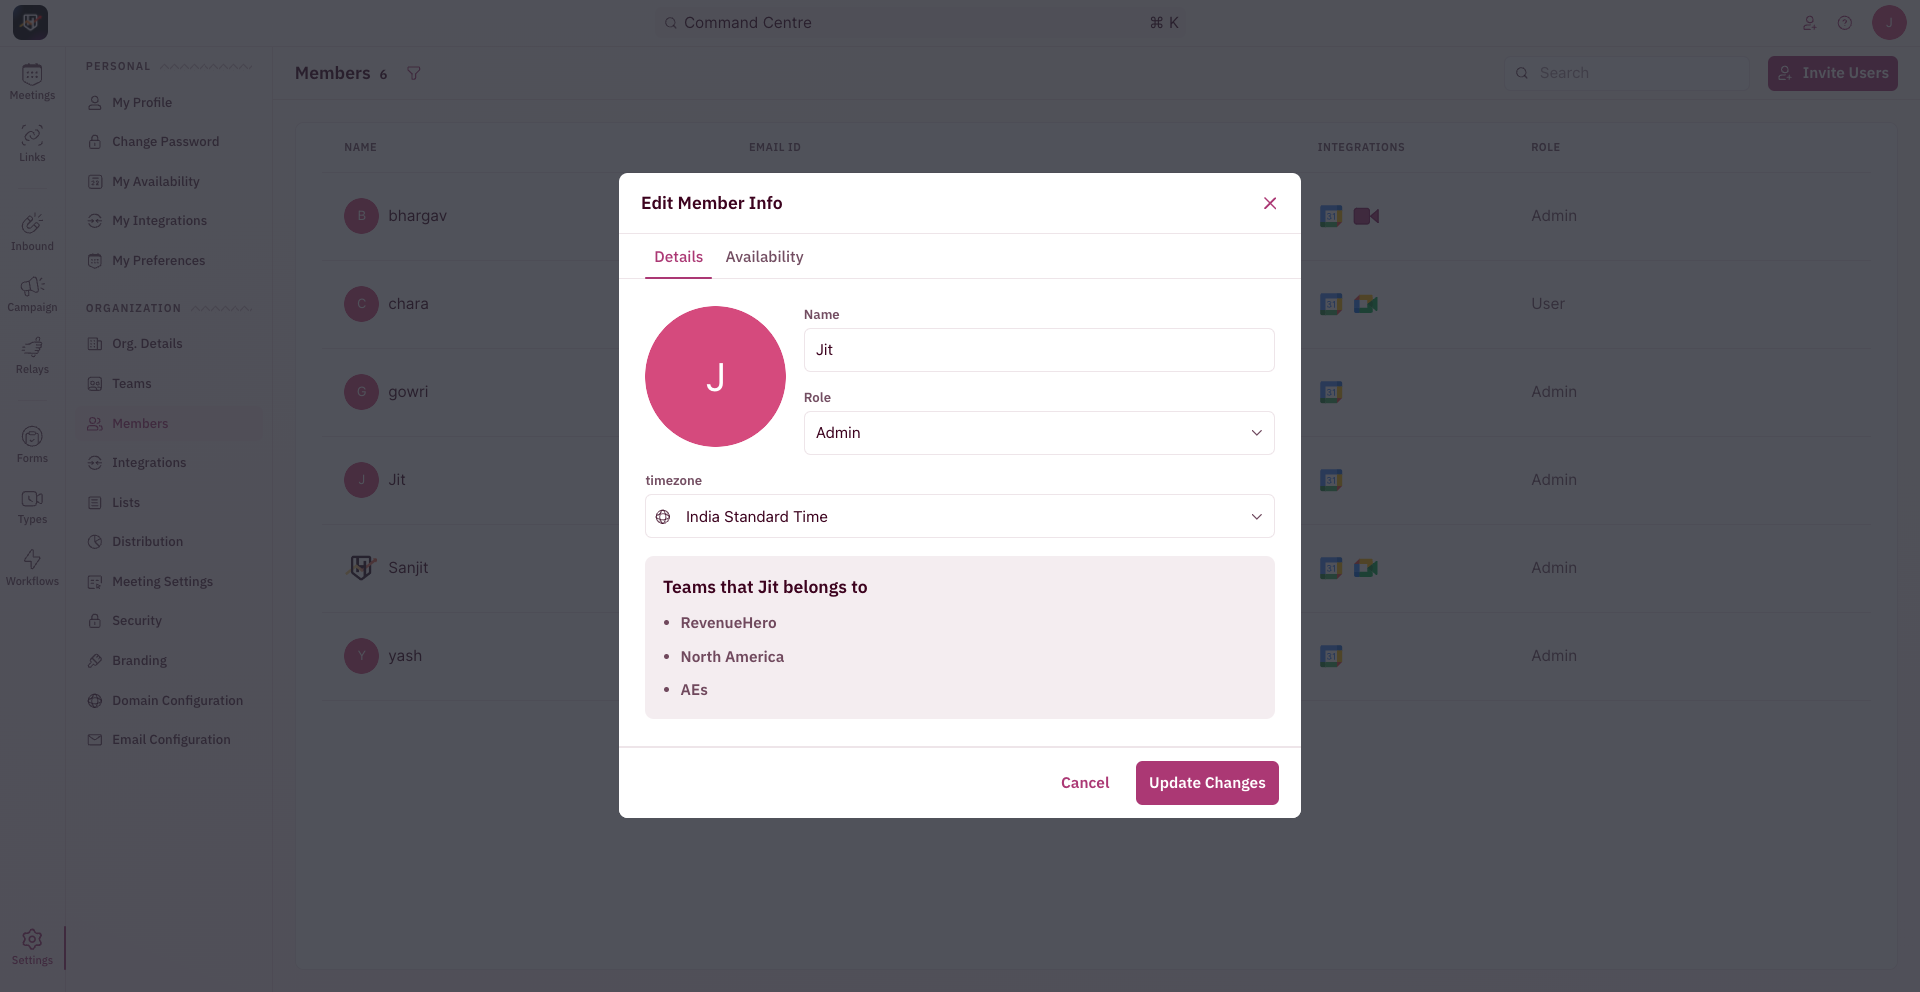The image size is (1920, 992).
Task: Click the Update Changes button
Action: [x=1207, y=783]
